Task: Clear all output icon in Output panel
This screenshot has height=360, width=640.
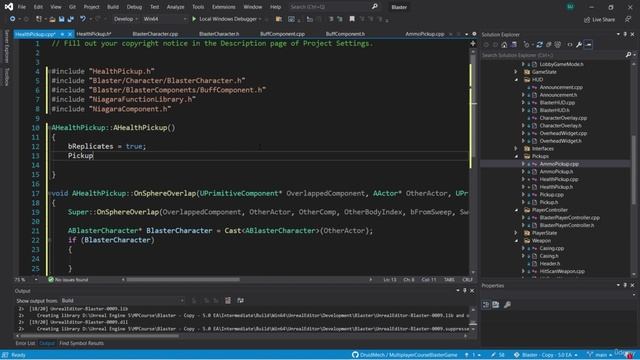Action: click(x=228, y=300)
